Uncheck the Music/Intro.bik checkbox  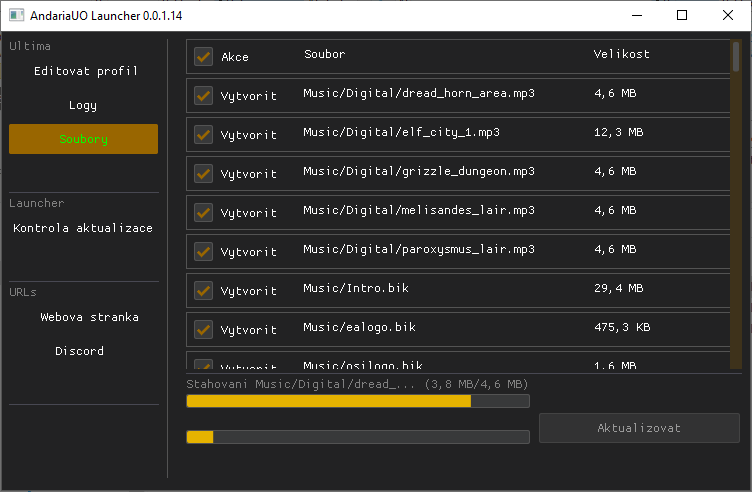pos(203,290)
